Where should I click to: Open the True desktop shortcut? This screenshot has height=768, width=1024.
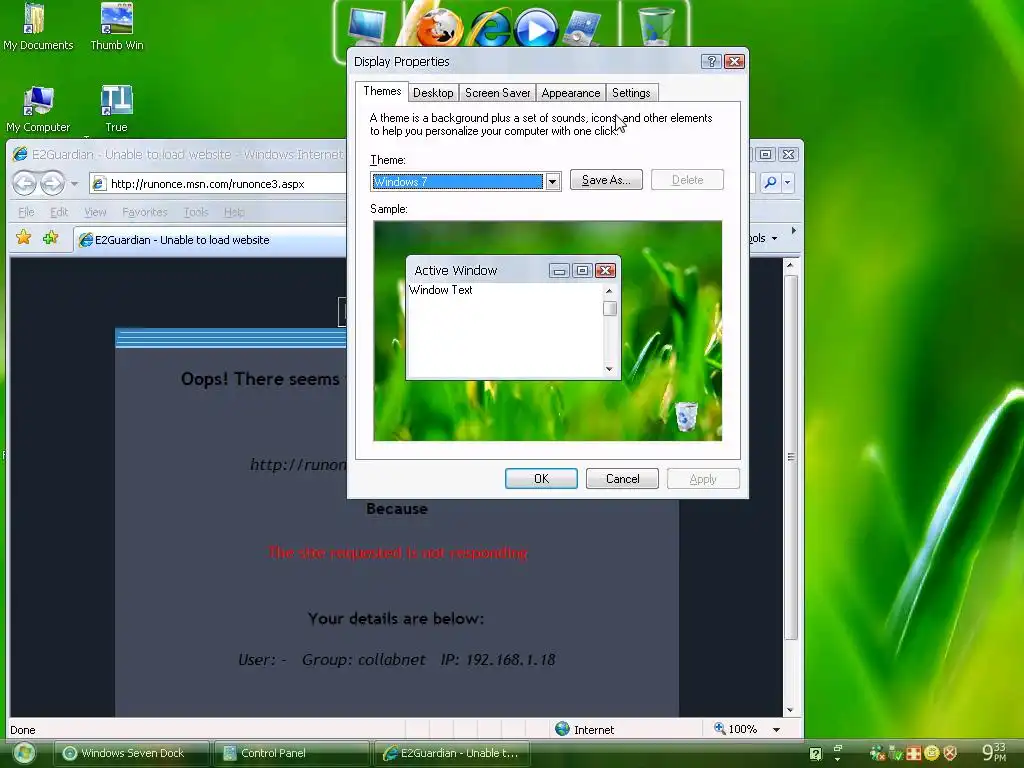(x=116, y=108)
